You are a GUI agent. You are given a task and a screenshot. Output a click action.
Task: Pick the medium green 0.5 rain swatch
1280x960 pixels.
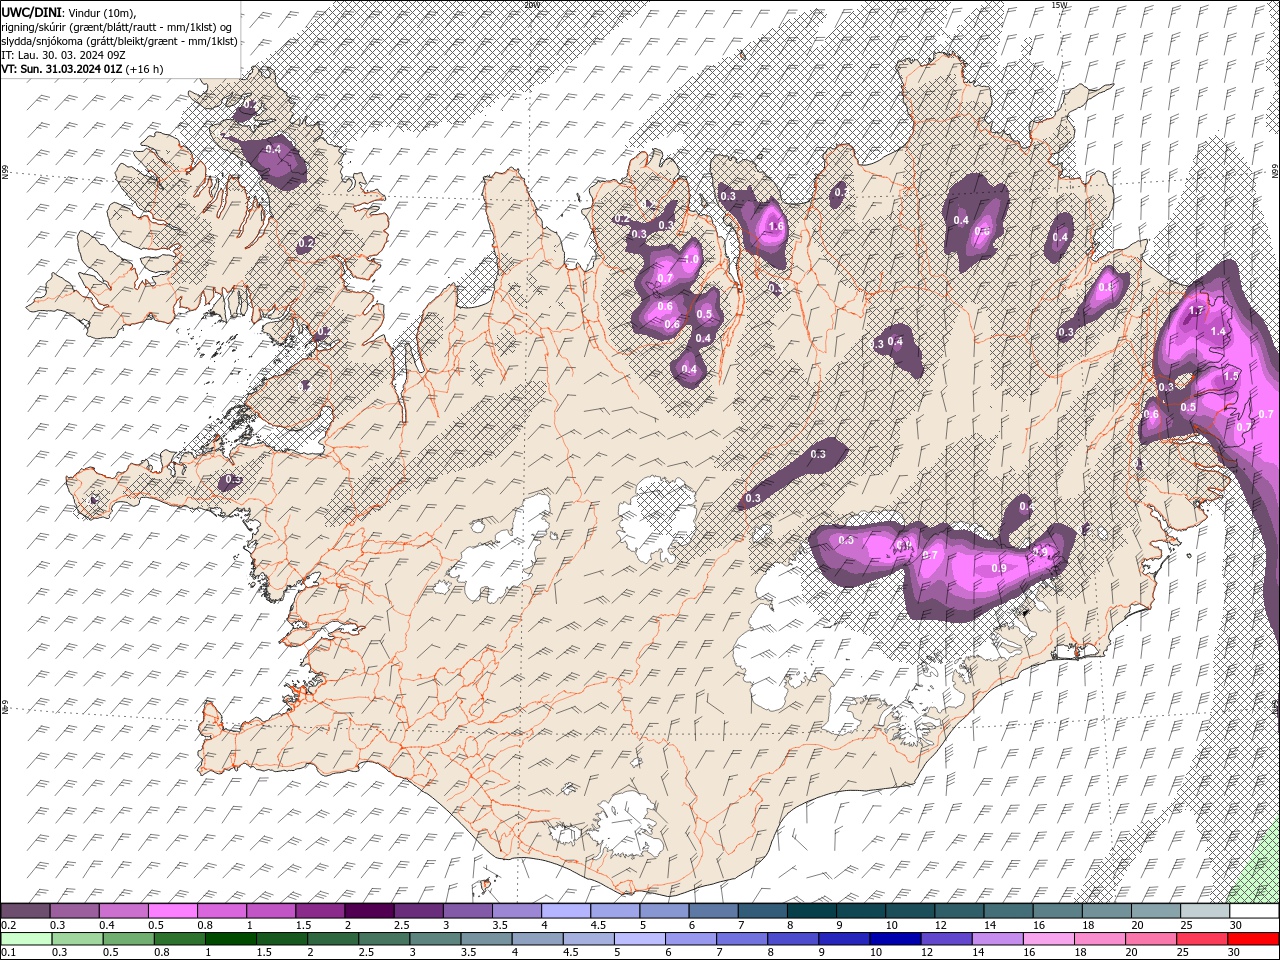[x=128, y=939]
